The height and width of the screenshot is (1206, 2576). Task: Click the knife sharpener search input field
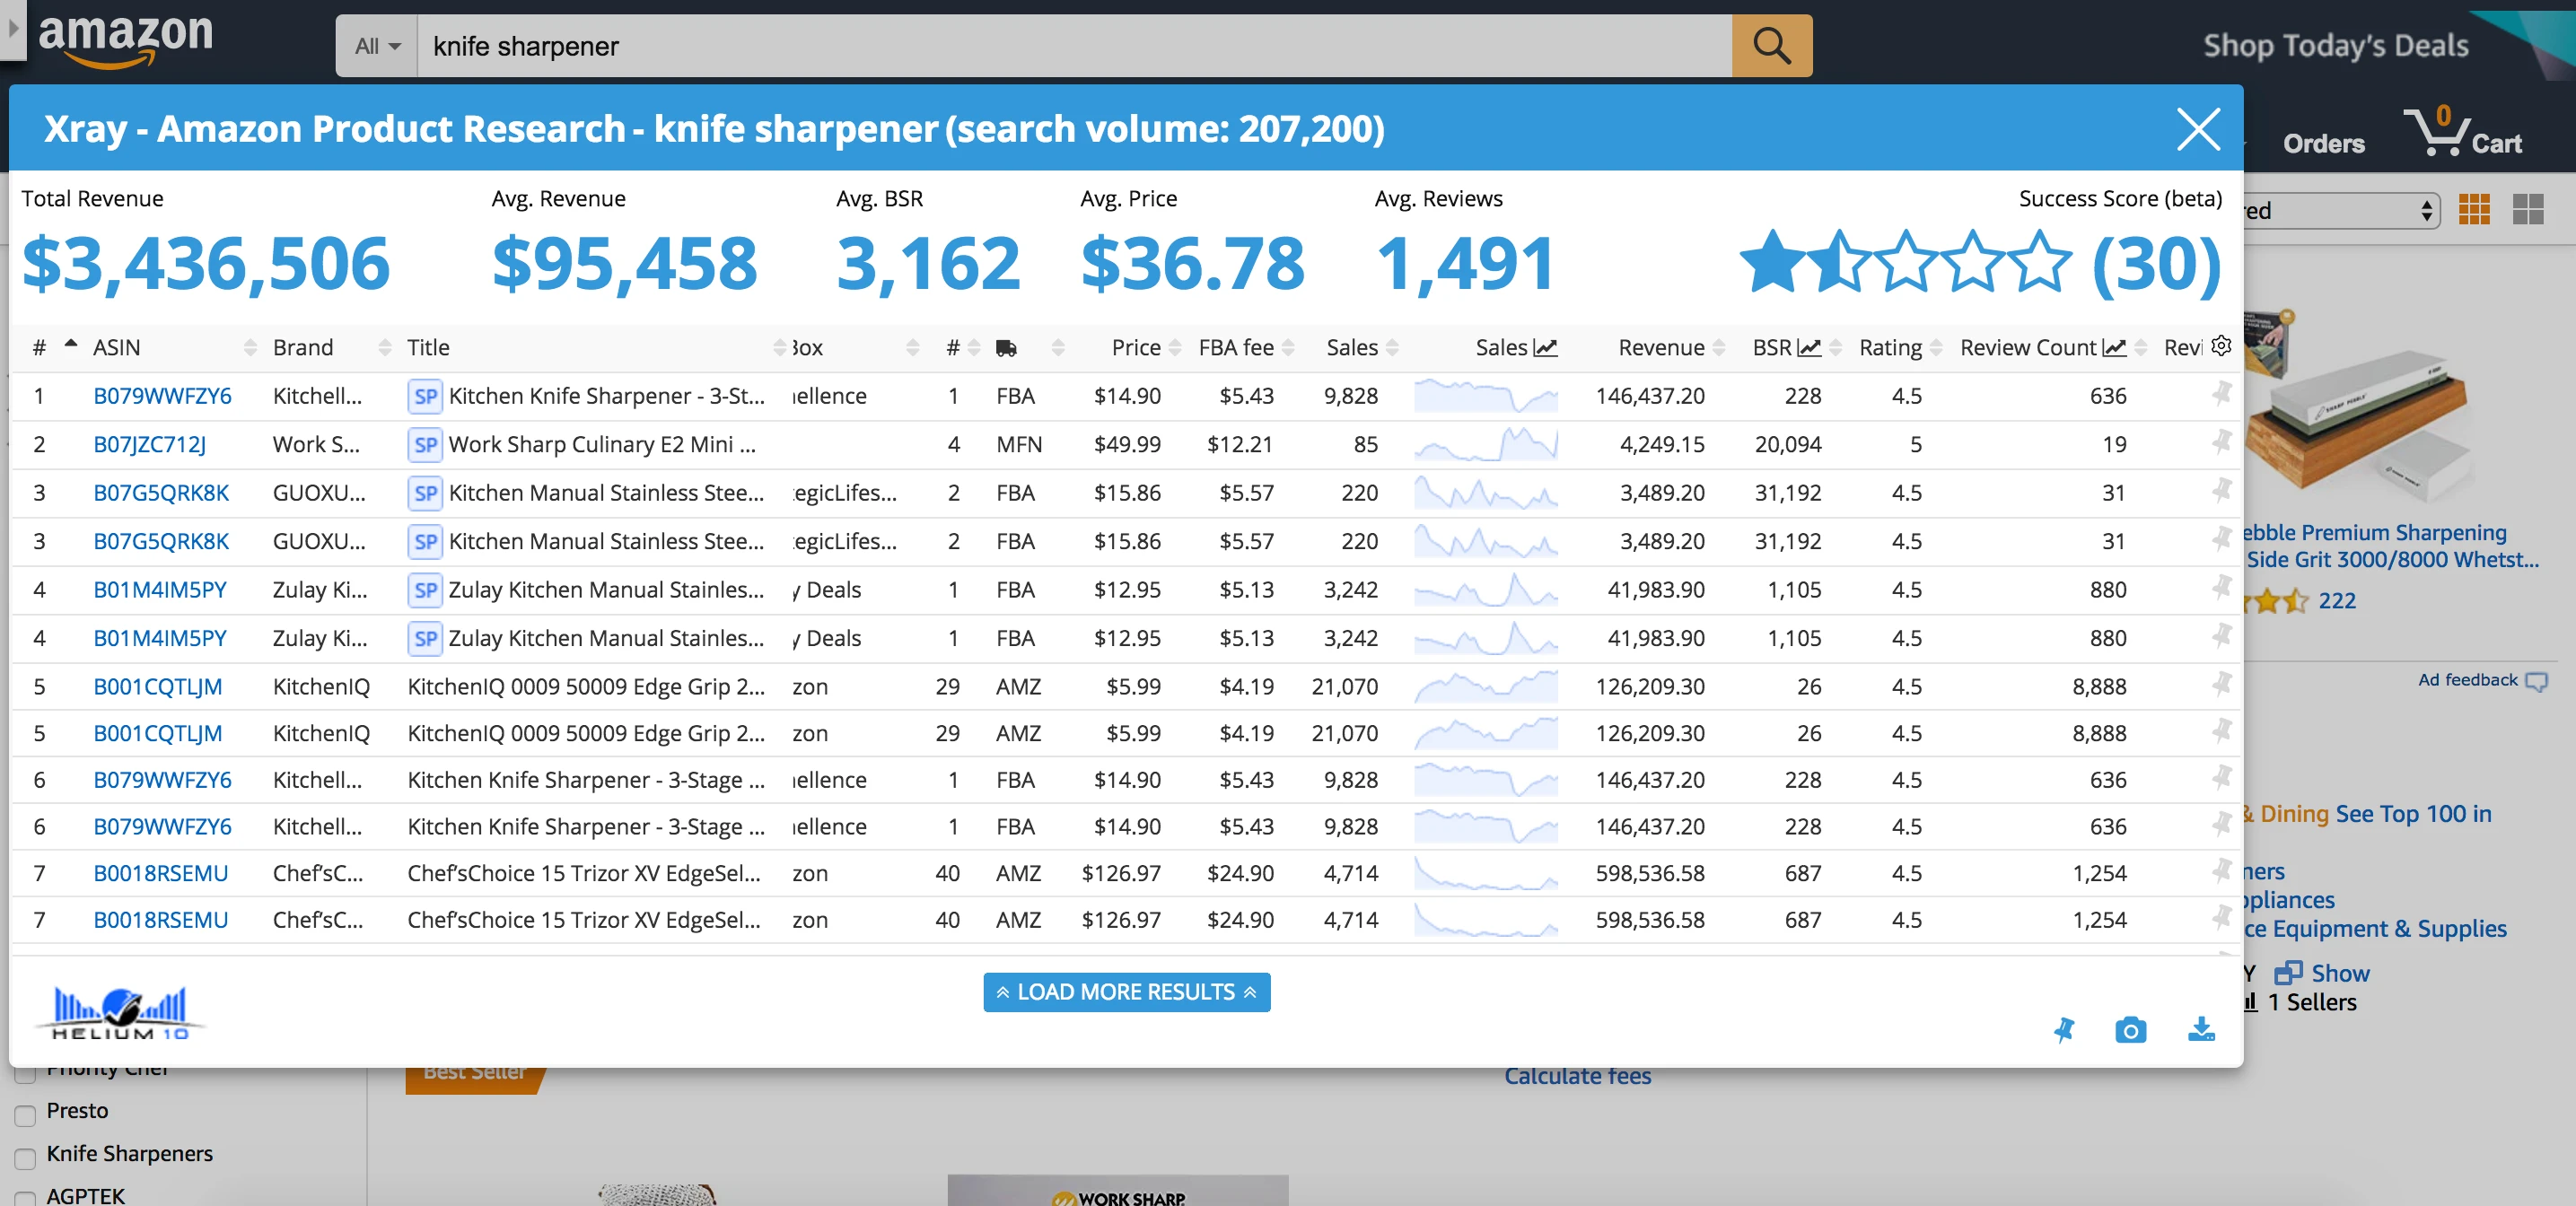[1074, 46]
